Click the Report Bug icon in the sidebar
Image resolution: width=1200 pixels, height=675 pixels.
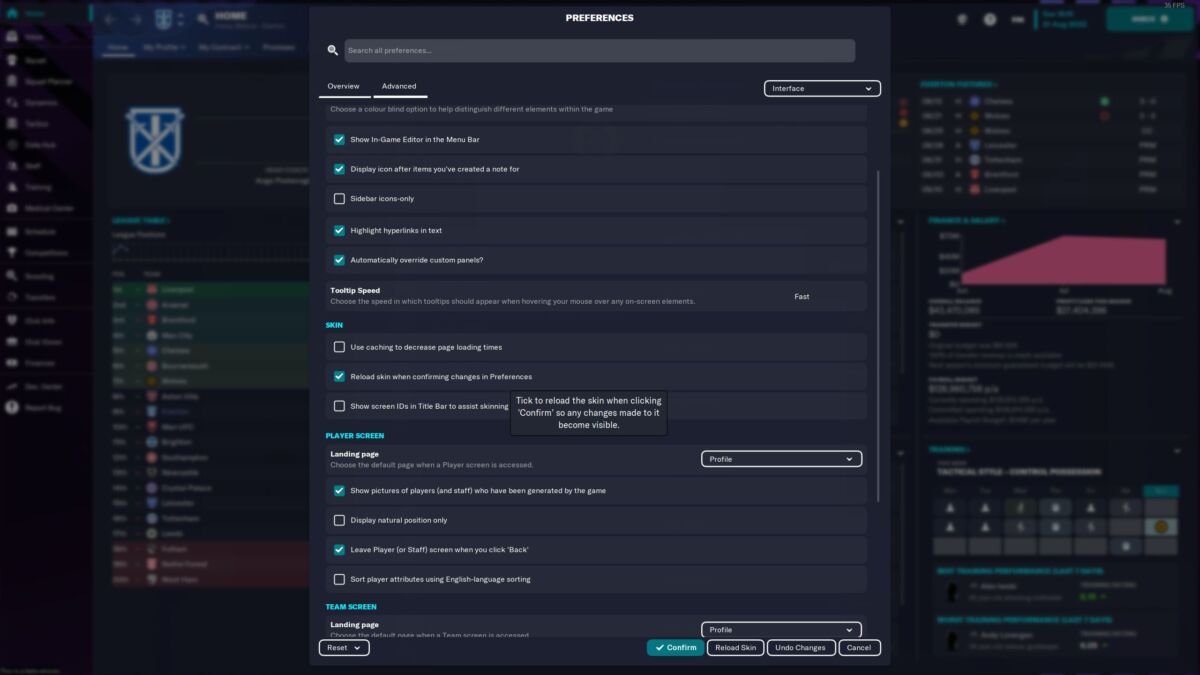(11, 407)
